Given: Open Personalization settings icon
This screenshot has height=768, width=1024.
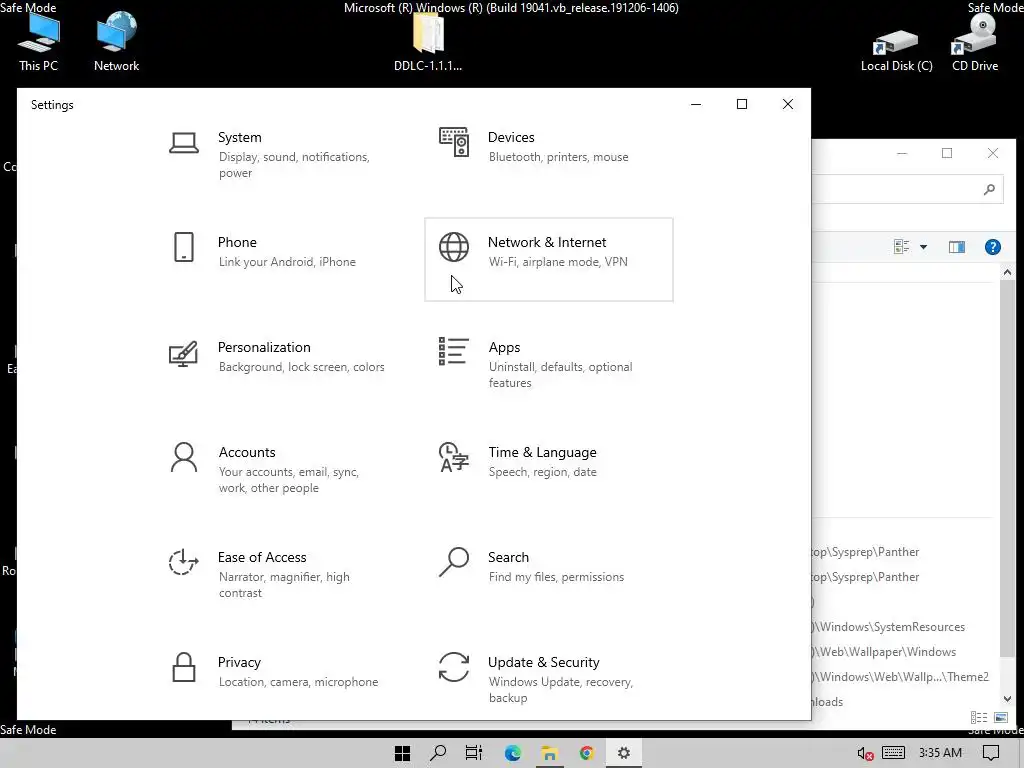Looking at the screenshot, I should [184, 353].
